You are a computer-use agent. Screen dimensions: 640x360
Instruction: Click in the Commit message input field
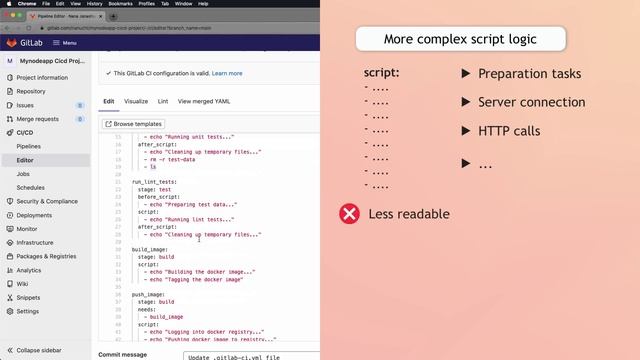pos(251,356)
